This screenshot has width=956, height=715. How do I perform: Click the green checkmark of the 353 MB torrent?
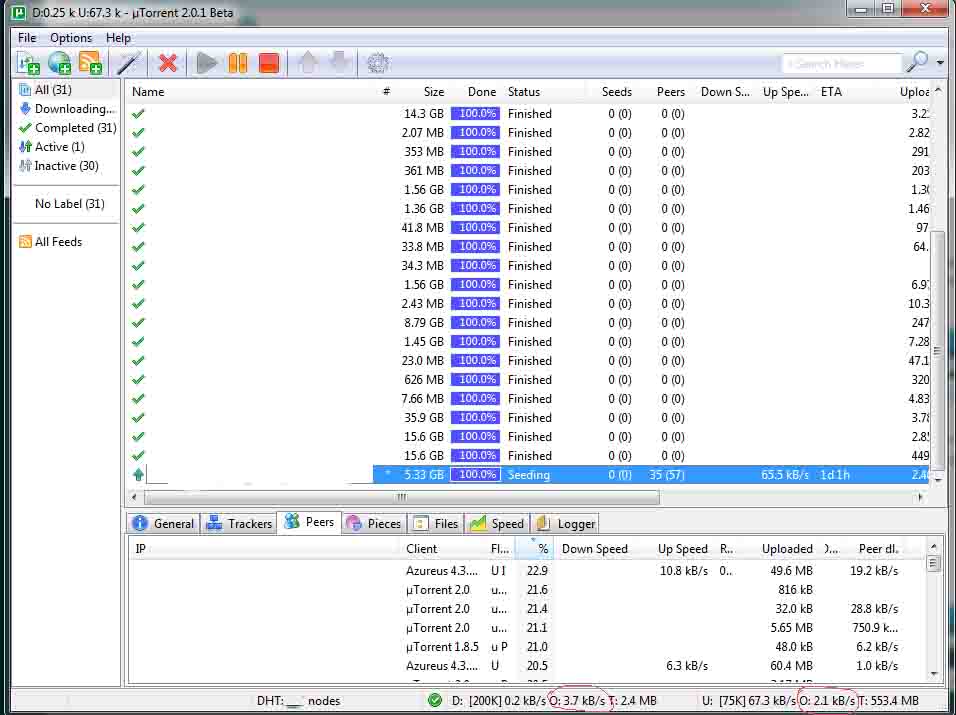point(138,151)
